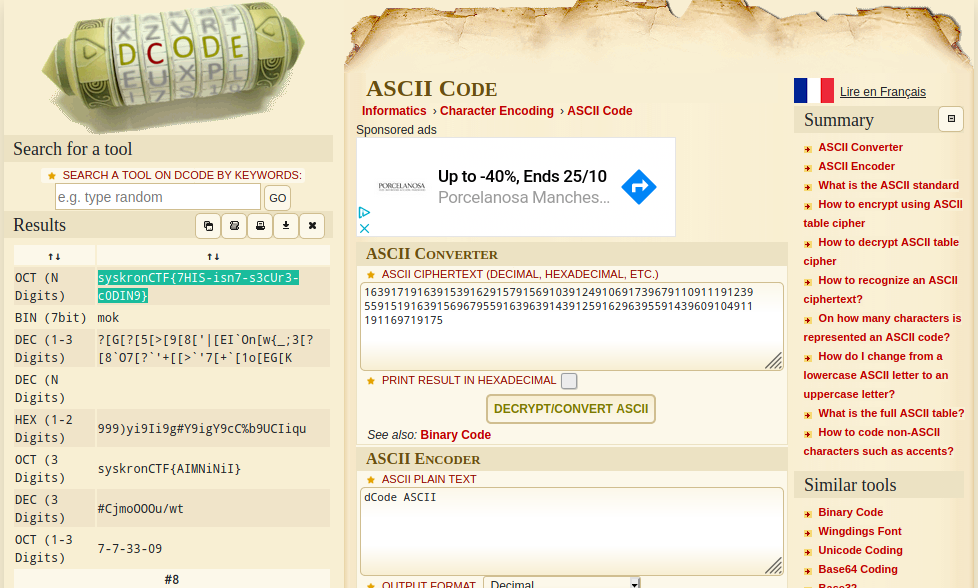Collapse the Summary panel
Viewport: 978px width, 588px height.
951,119
